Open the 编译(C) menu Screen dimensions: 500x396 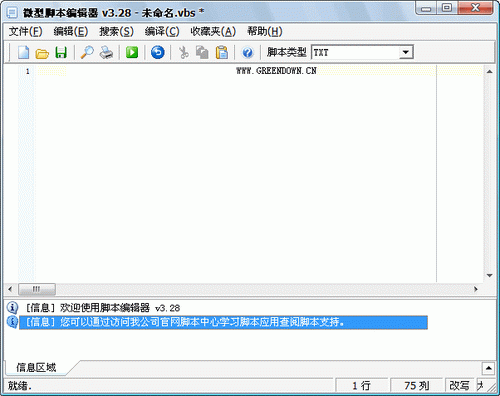click(162, 32)
